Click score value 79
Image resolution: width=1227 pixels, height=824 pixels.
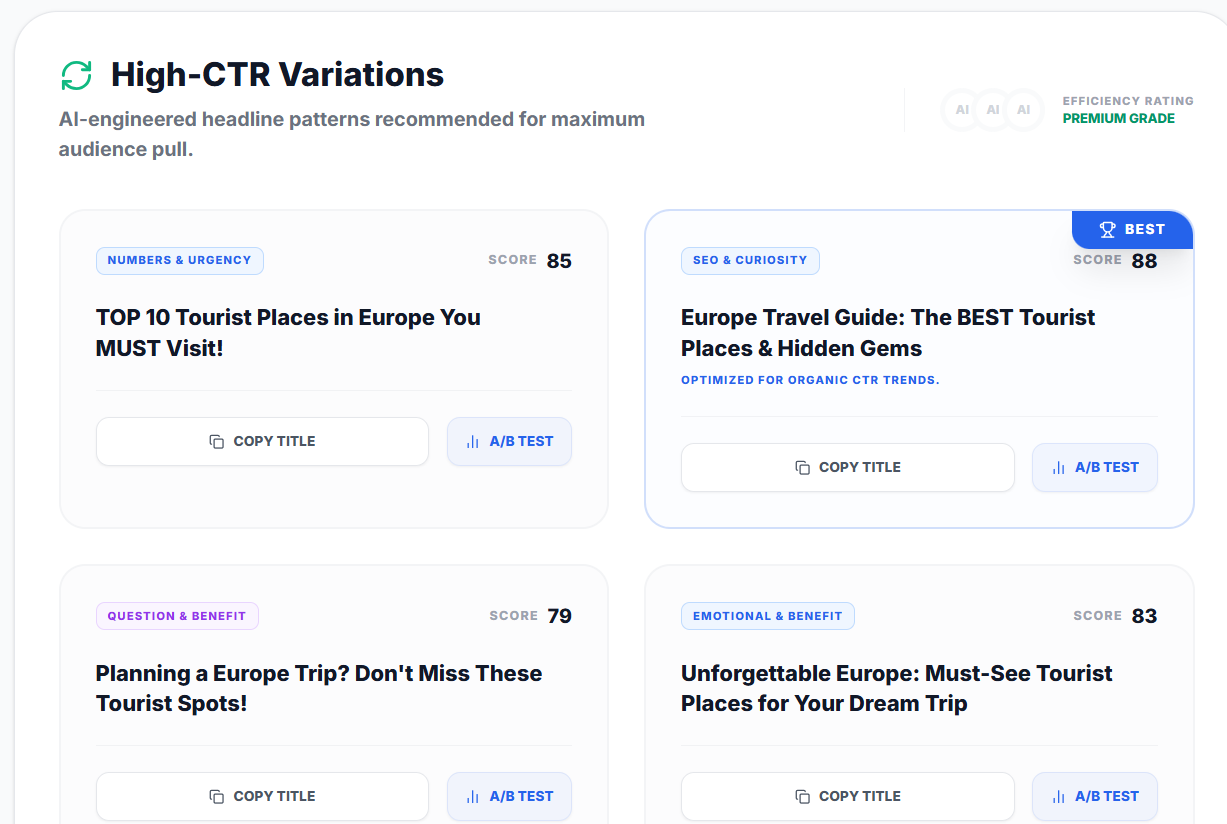pos(559,616)
